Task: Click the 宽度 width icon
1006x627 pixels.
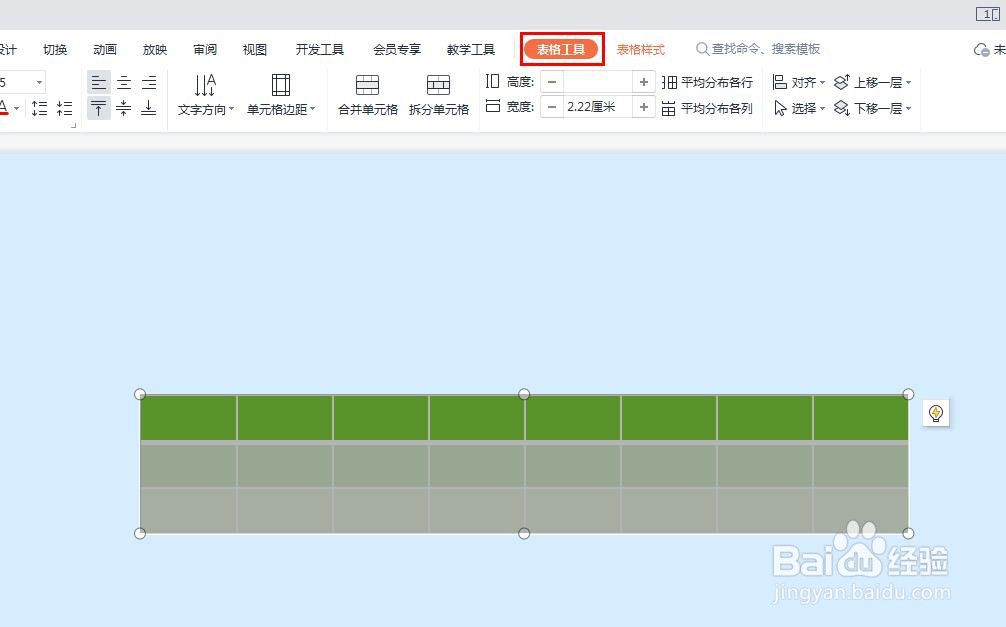Action: 492,107
